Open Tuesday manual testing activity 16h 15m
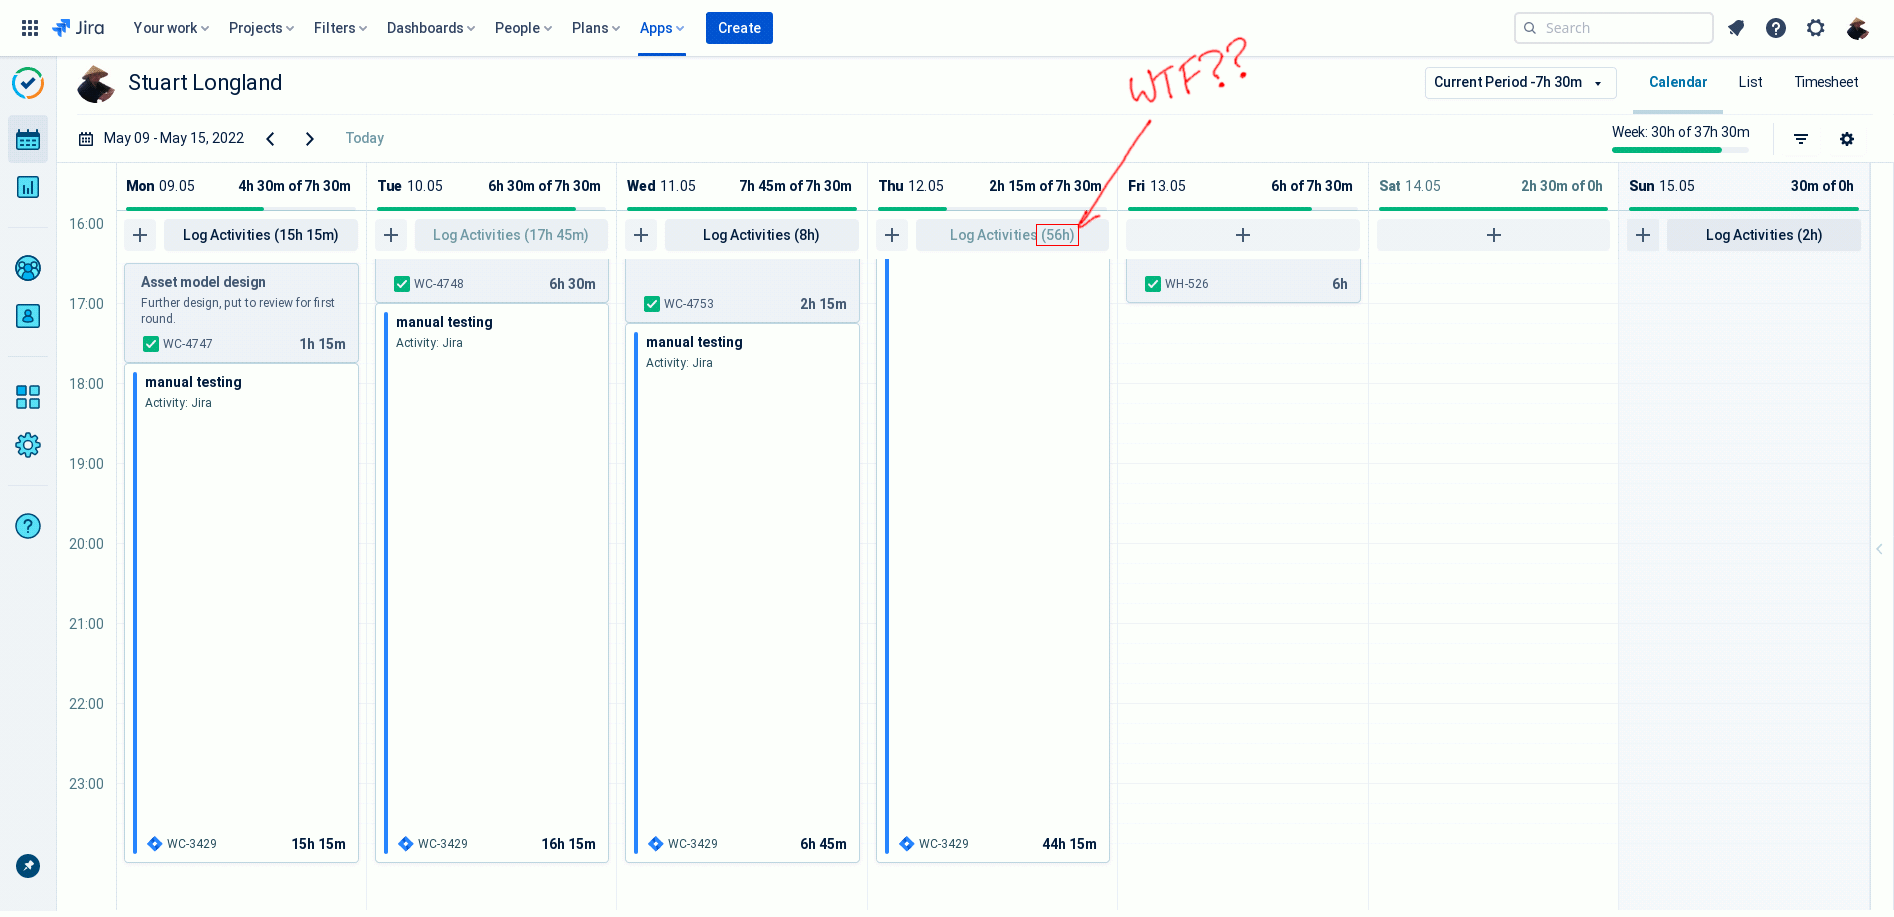 tap(491, 582)
